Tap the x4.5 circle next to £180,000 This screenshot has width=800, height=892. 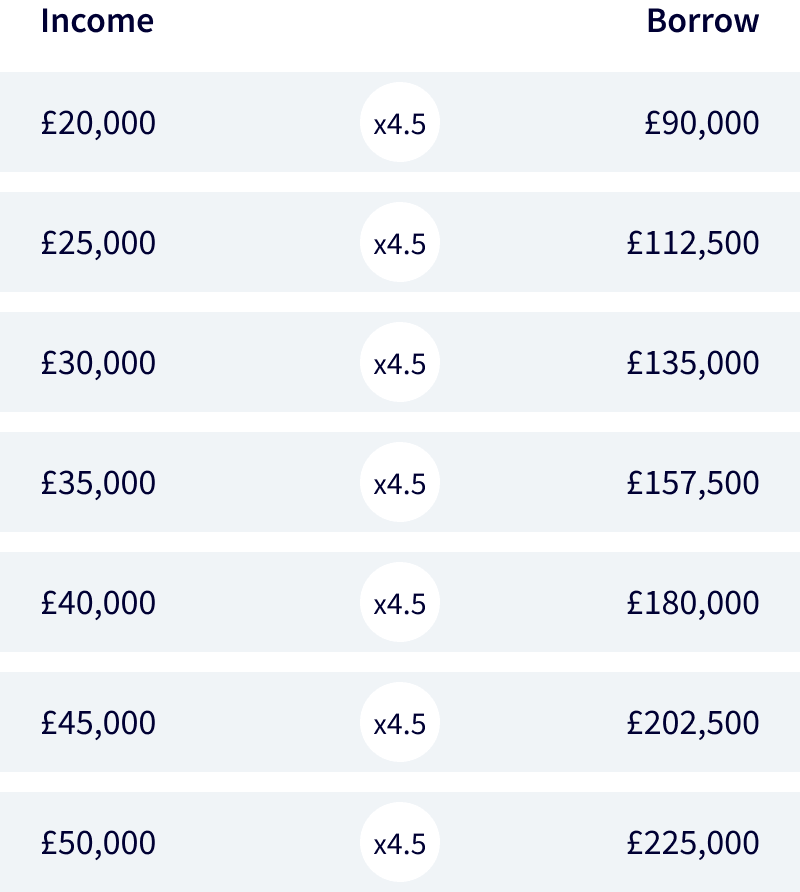tap(400, 603)
